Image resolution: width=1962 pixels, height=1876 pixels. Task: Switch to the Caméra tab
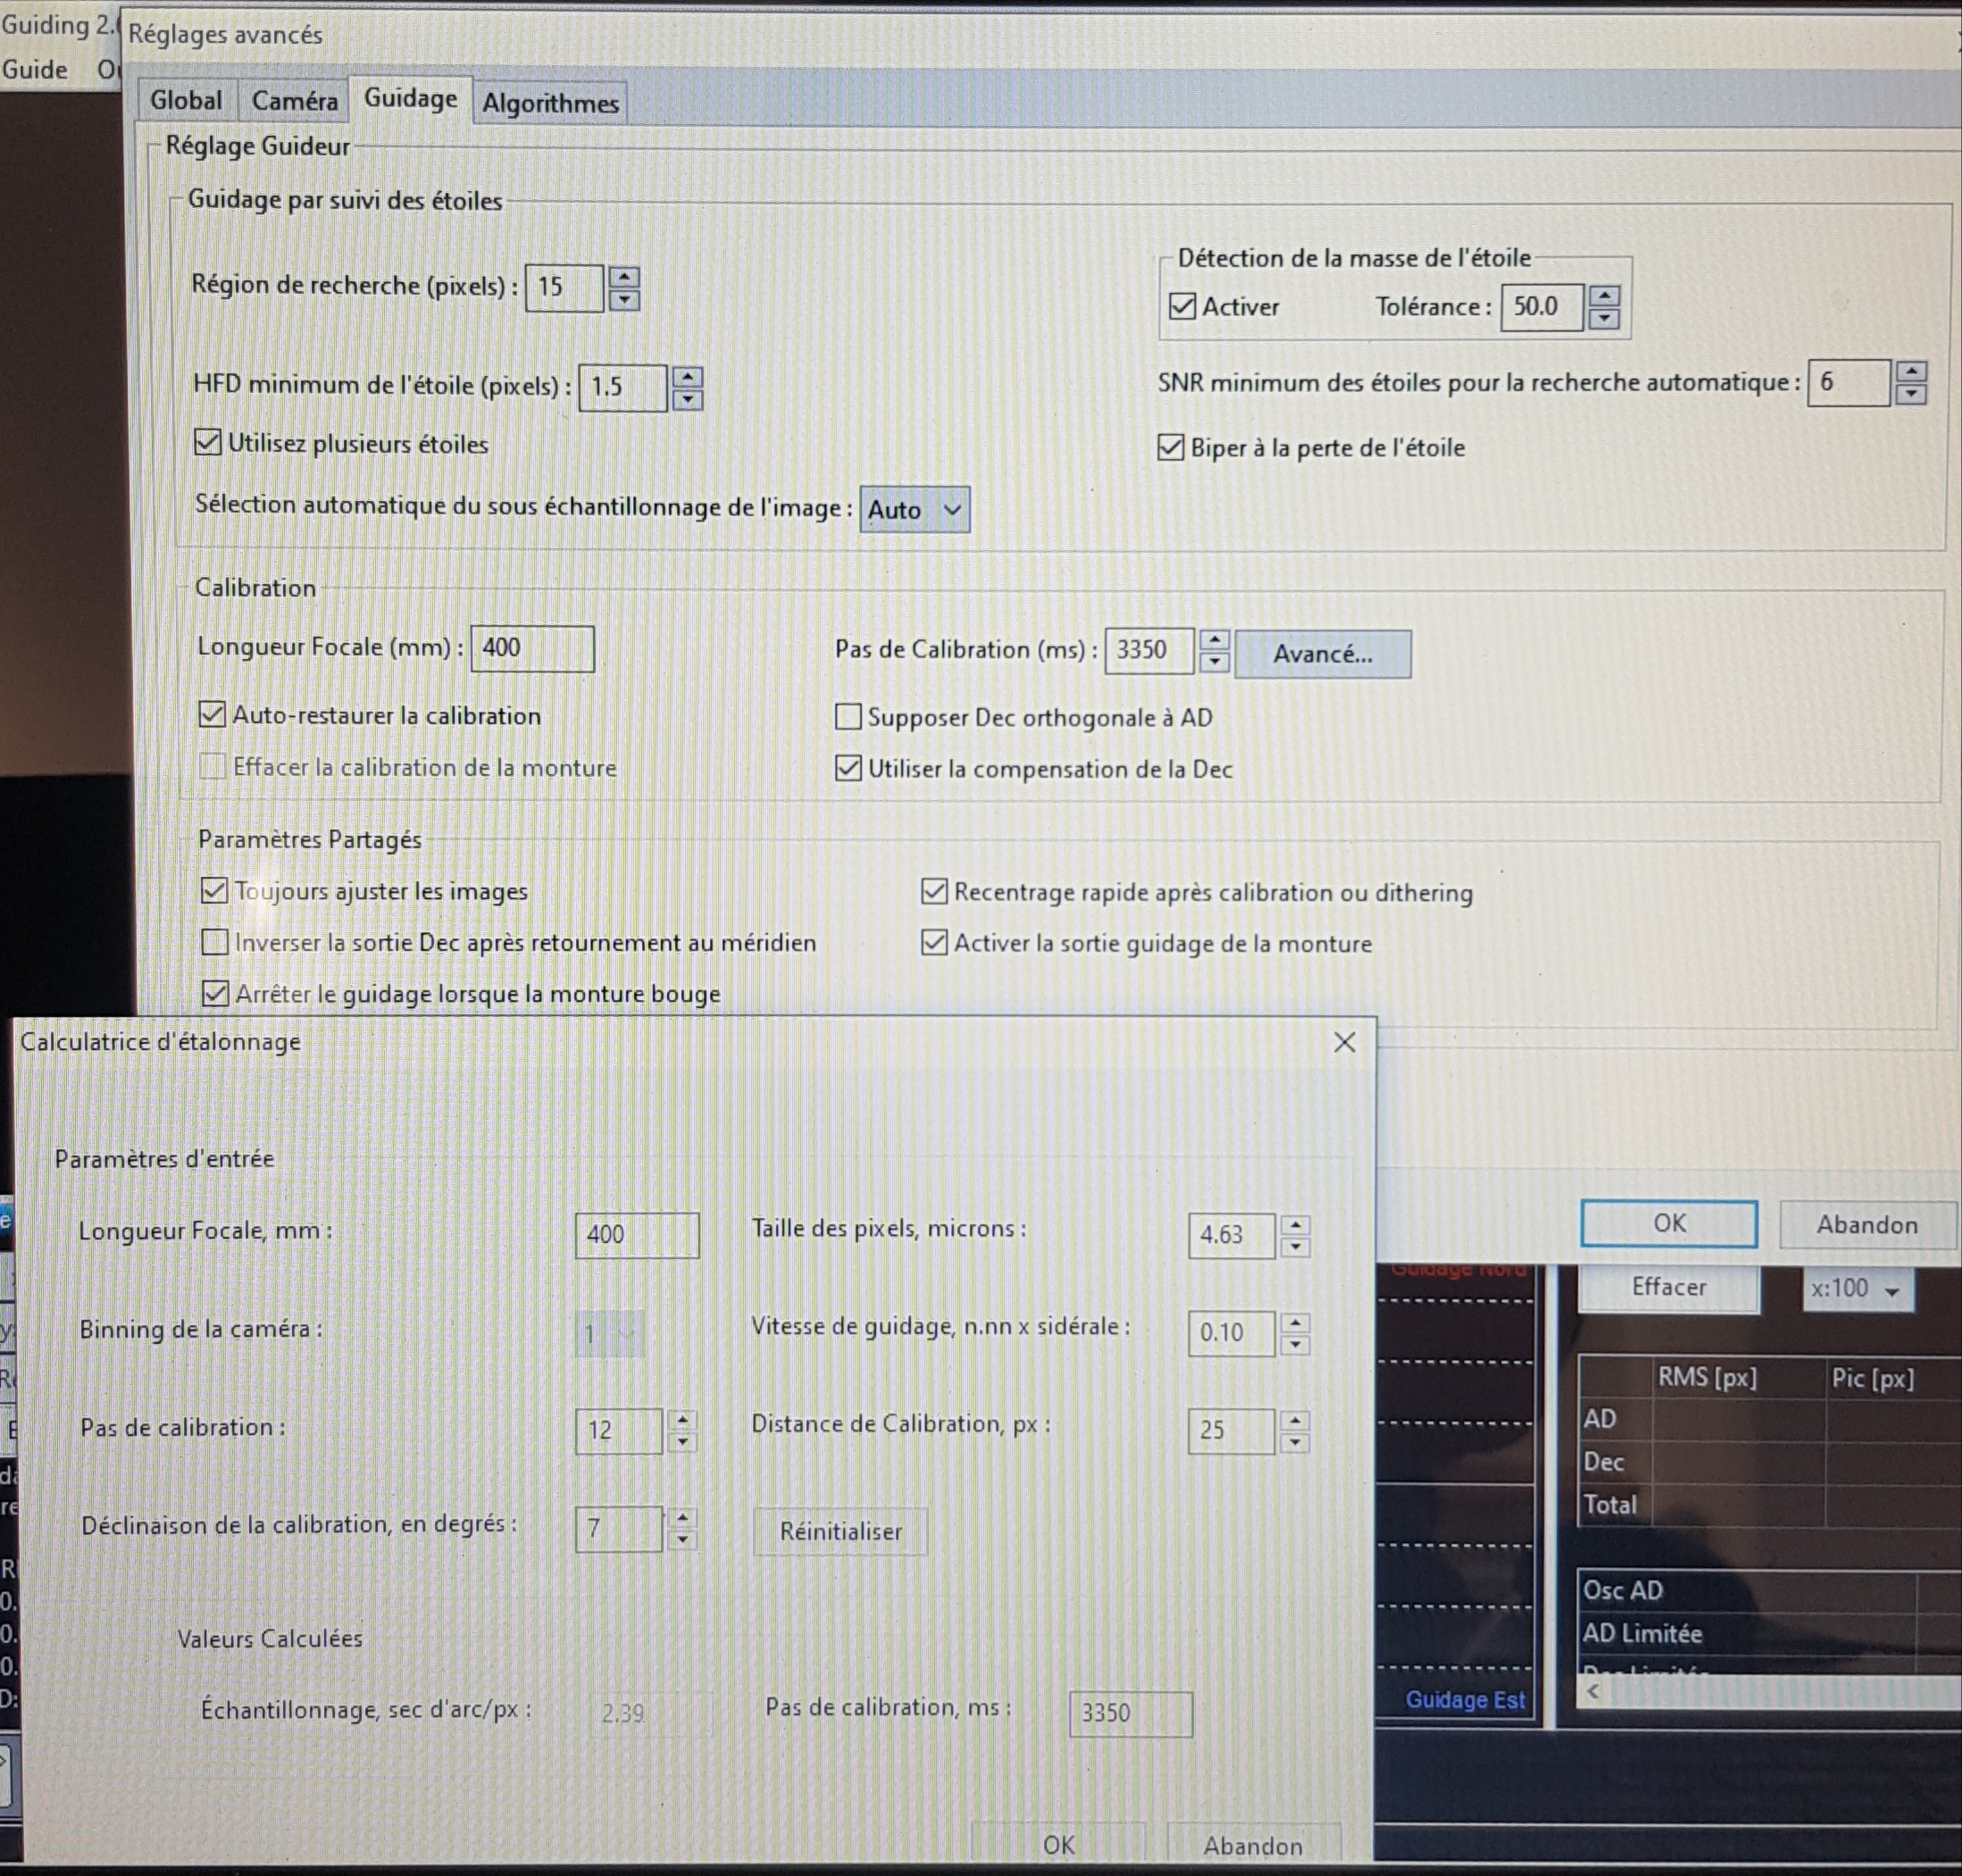pyautogui.click(x=294, y=101)
